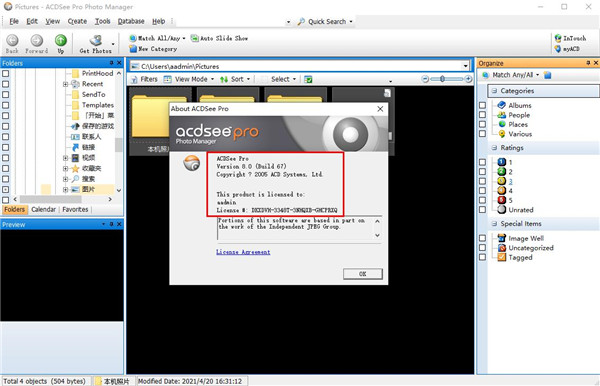Viewport: 600px width, 386px height.
Task: Switch to the Calendar tab
Action: [x=43, y=209]
